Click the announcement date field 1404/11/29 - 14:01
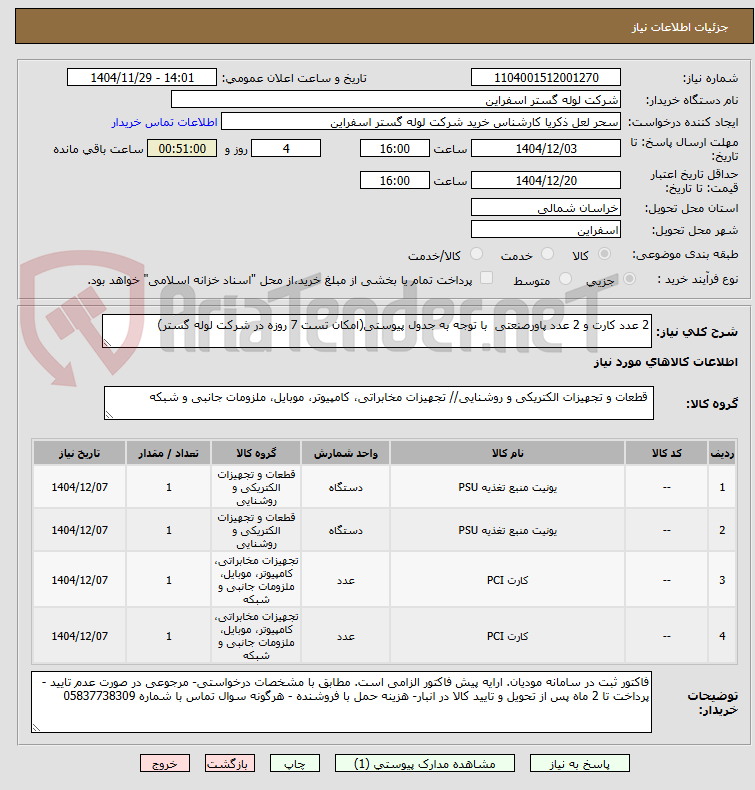This screenshot has height=790, width=755. 142,78
